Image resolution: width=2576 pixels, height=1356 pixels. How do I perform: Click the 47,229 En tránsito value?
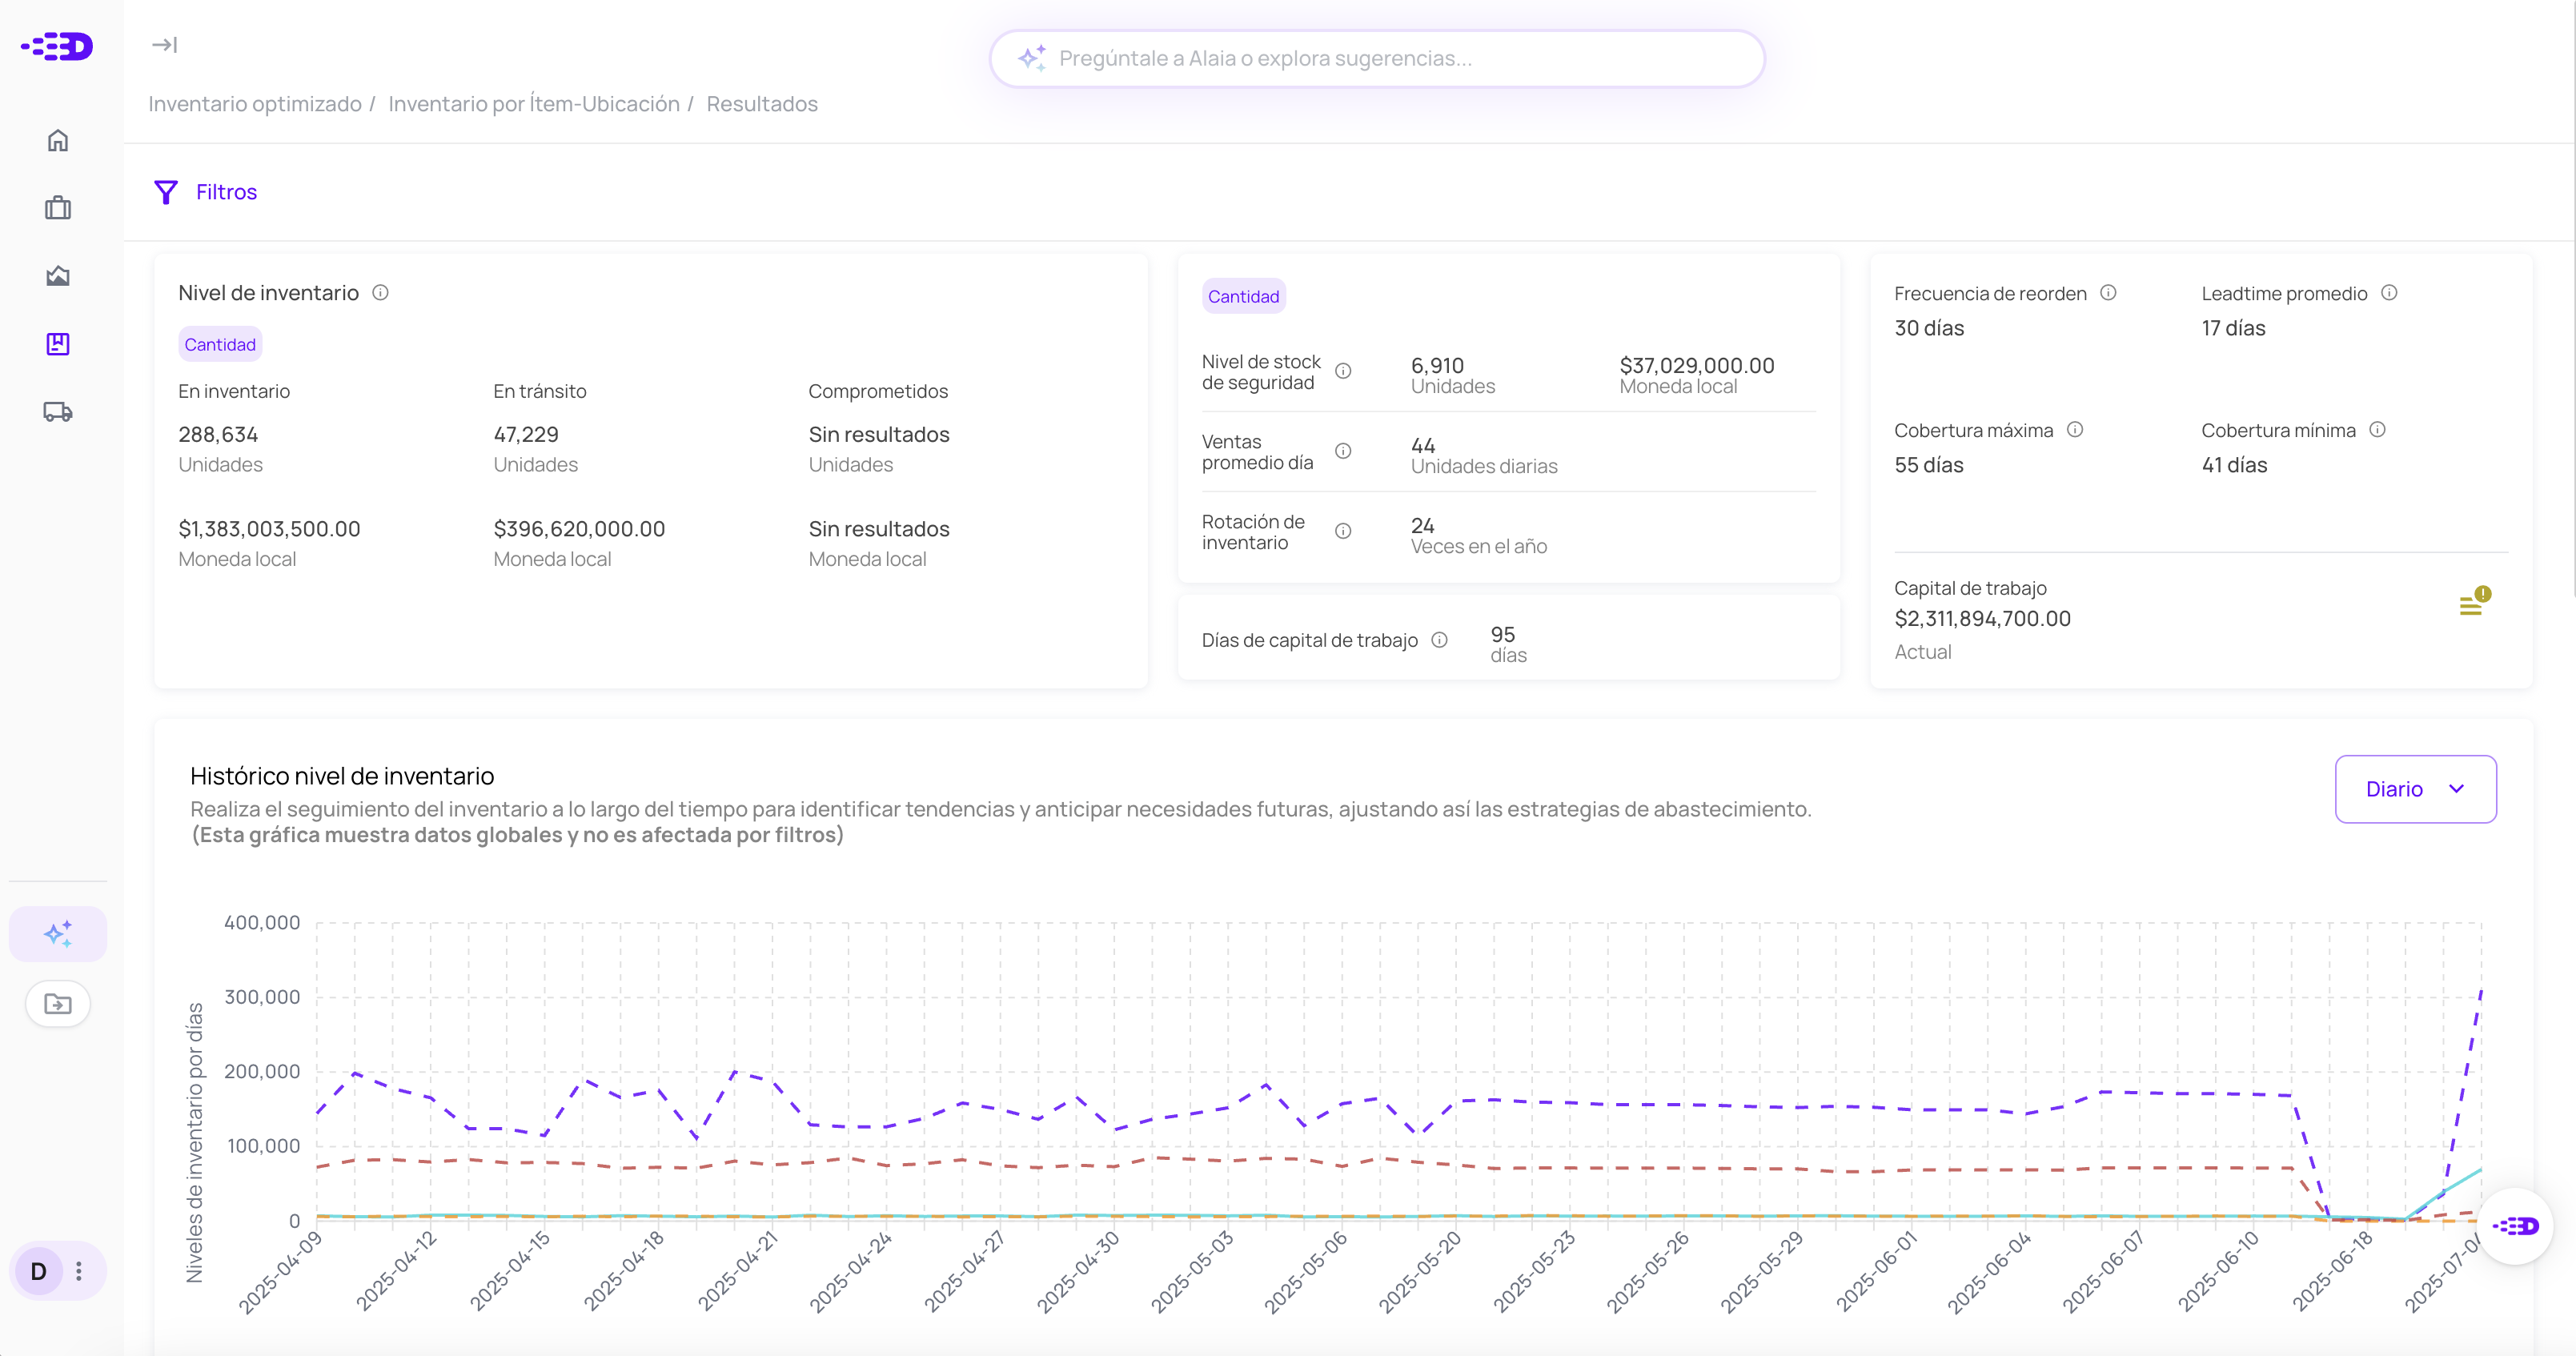[526, 434]
